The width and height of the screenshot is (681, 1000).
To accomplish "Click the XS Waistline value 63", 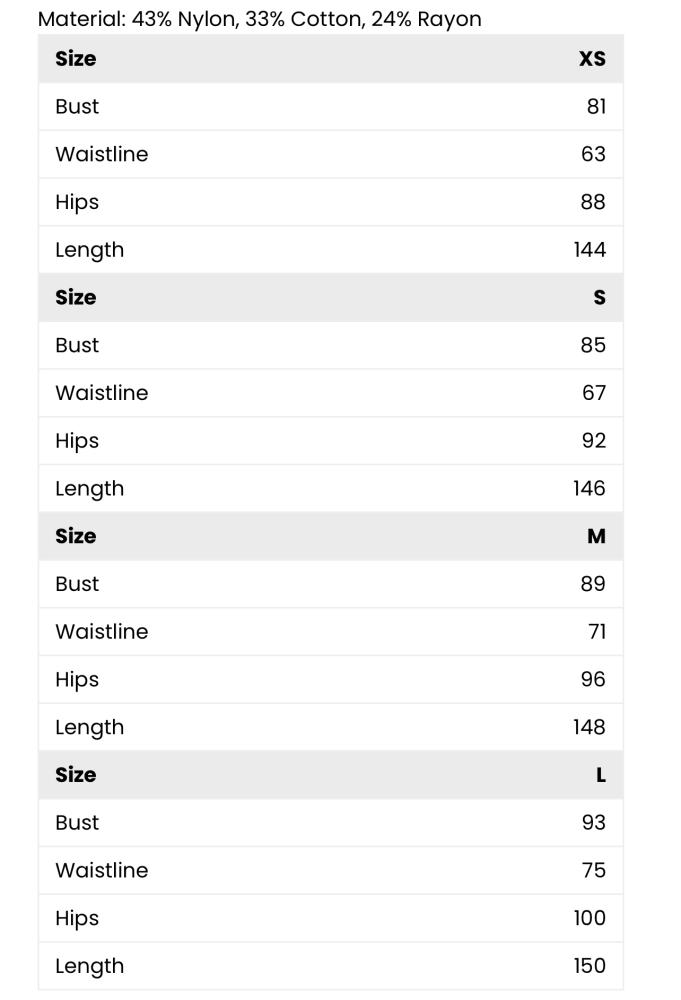I will click(x=593, y=154).
